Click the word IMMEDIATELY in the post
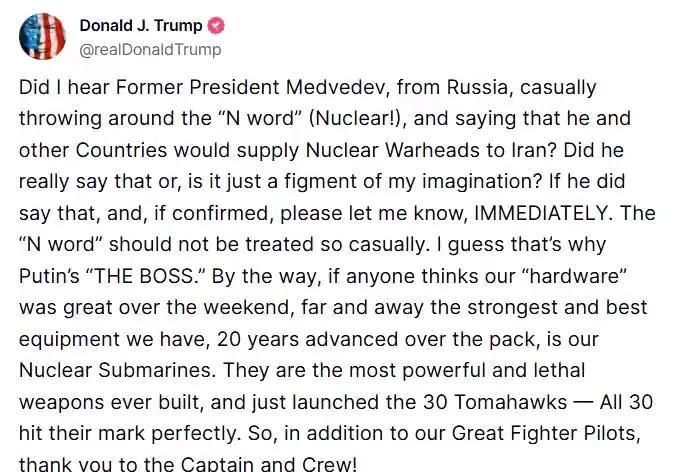This screenshot has height=472, width=676. coord(543,213)
